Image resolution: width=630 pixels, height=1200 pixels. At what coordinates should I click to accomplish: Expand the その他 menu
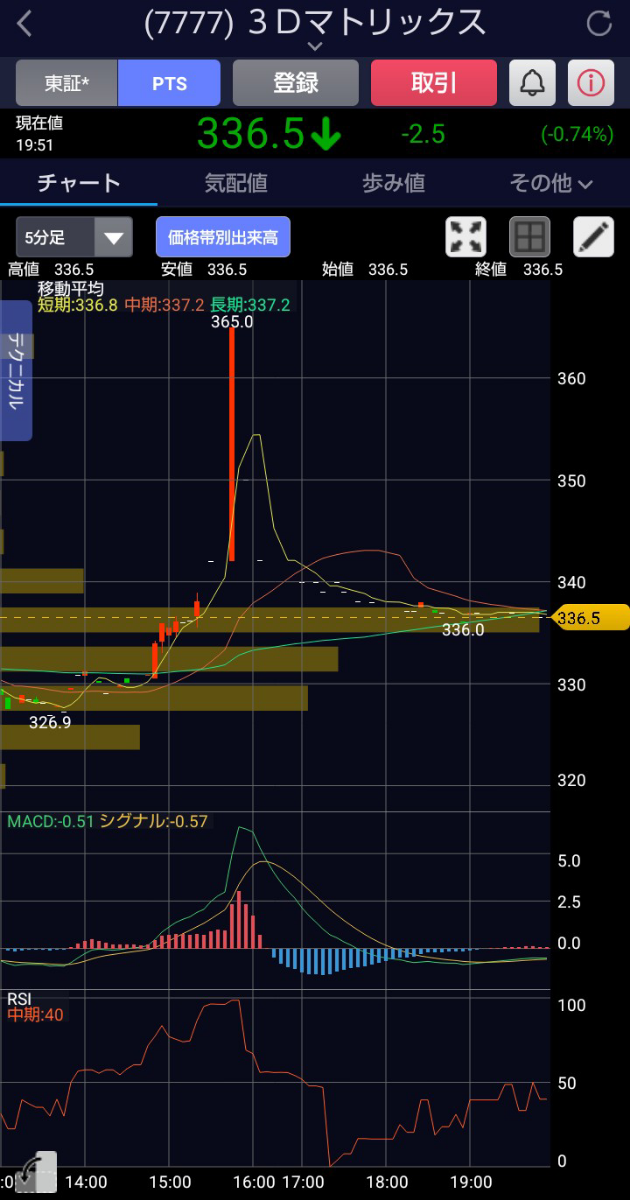point(551,183)
